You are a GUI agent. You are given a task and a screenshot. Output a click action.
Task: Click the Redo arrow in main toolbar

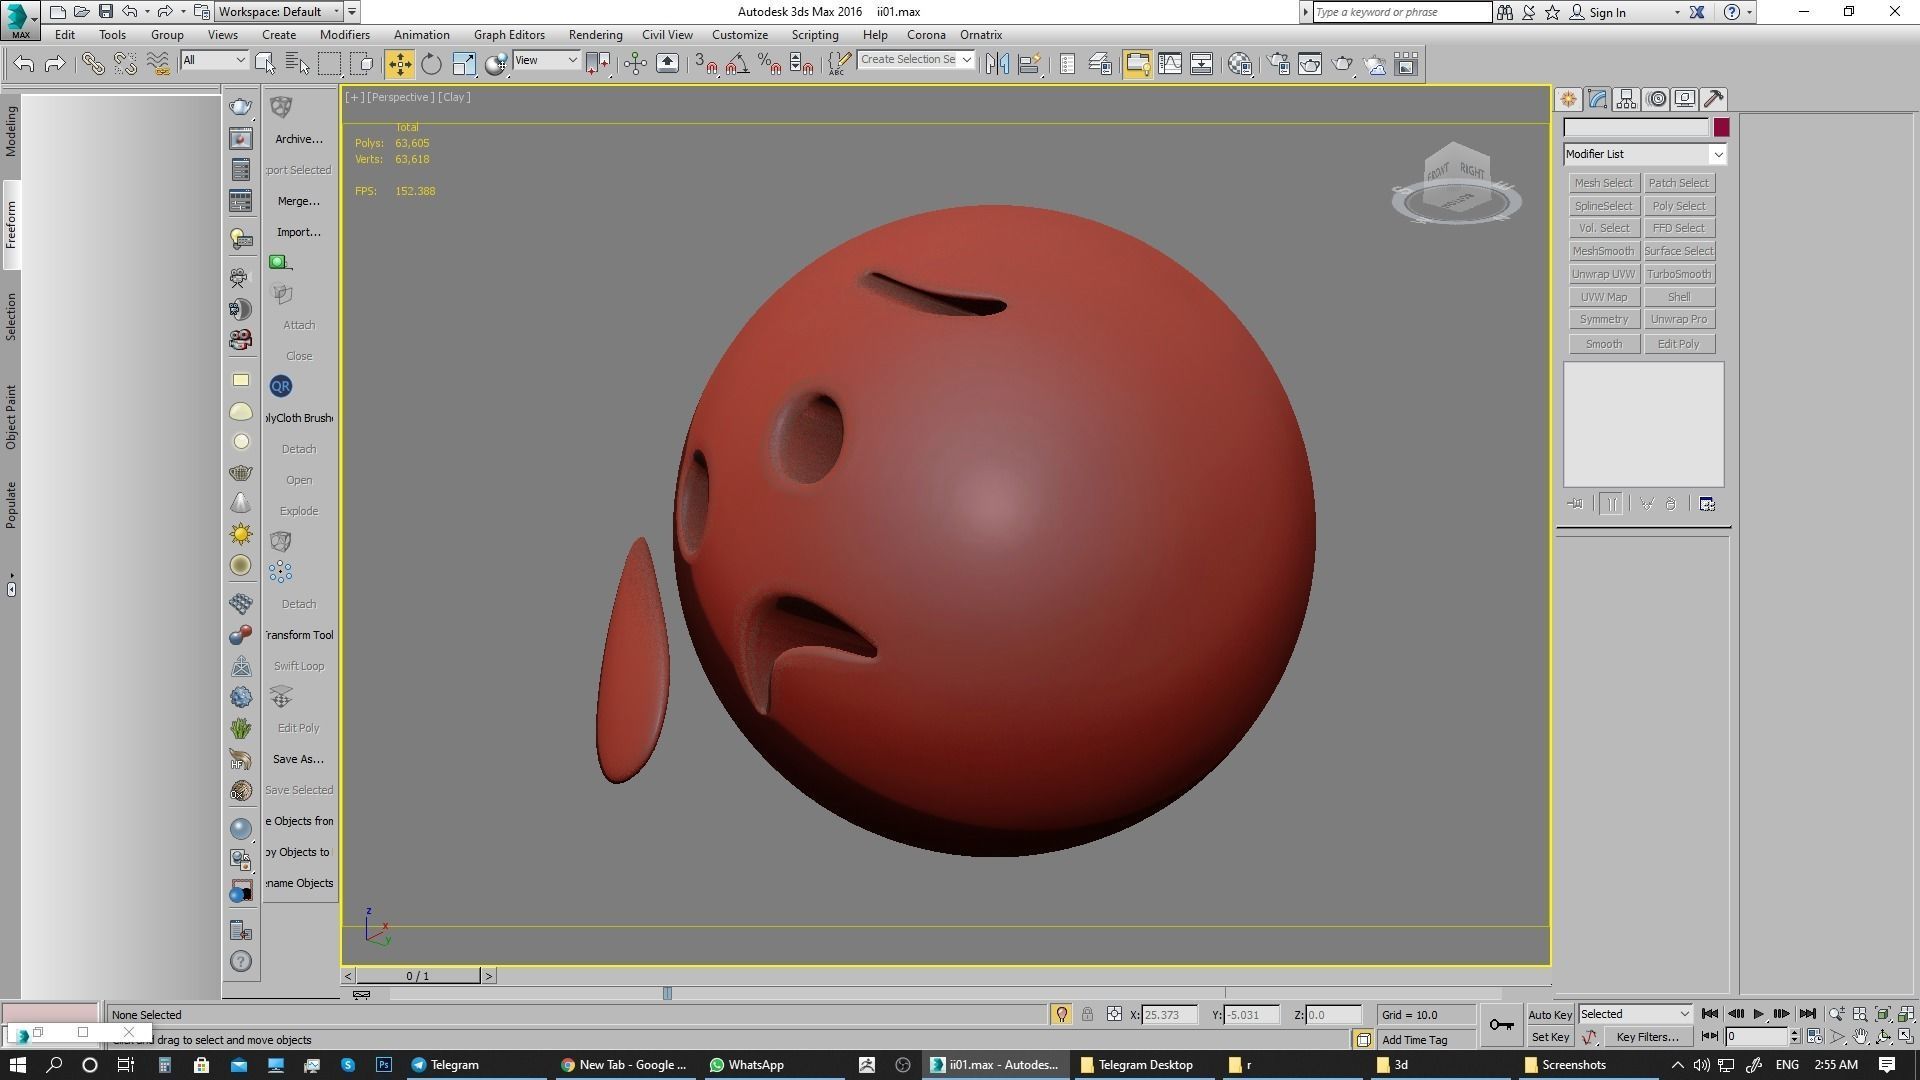tap(56, 64)
